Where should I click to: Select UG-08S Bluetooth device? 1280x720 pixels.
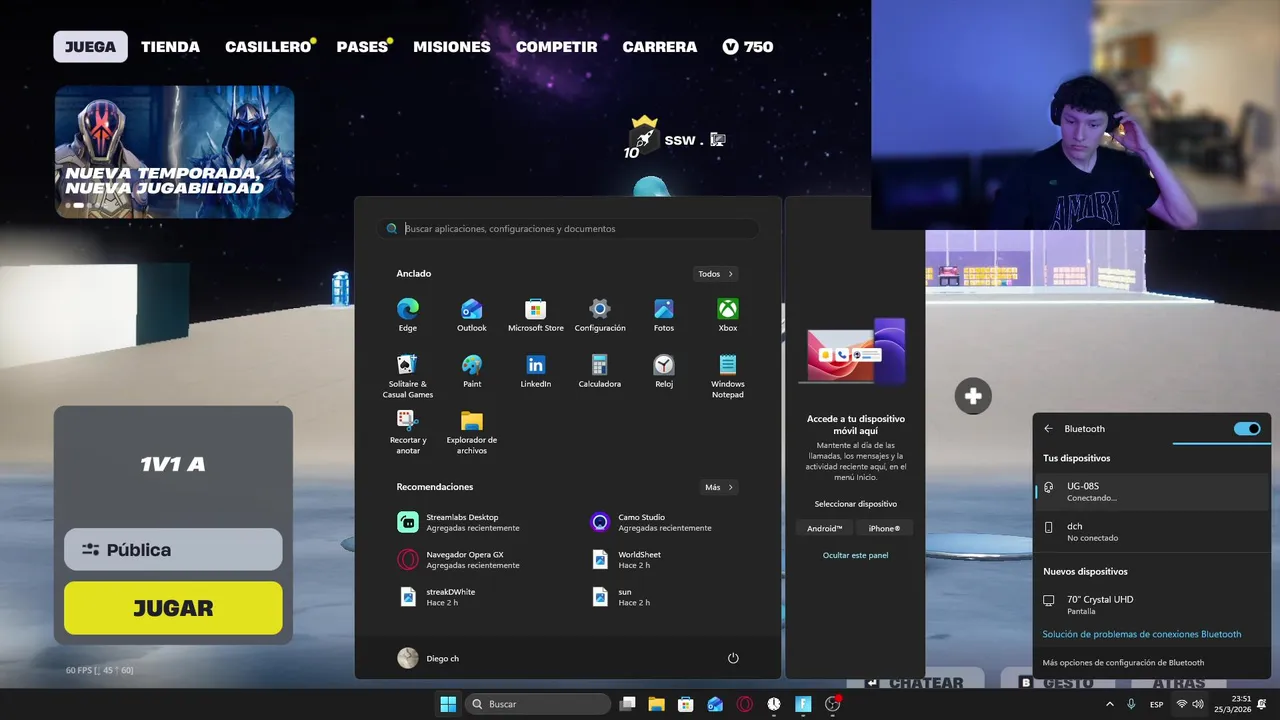1151,492
